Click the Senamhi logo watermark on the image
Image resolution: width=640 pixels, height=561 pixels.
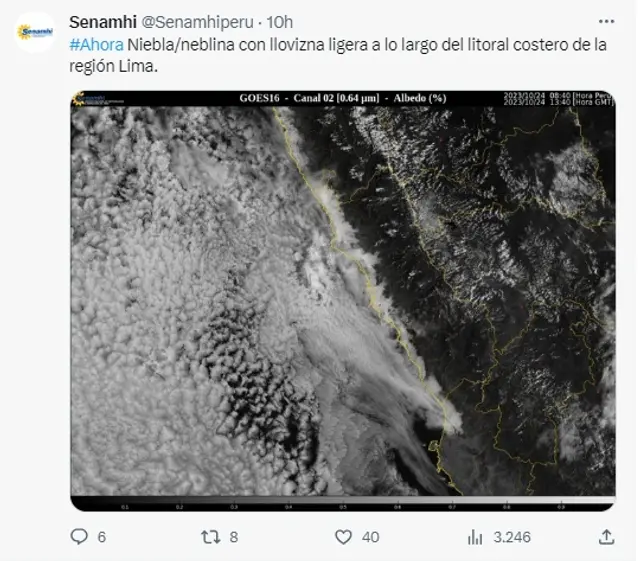(98, 99)
